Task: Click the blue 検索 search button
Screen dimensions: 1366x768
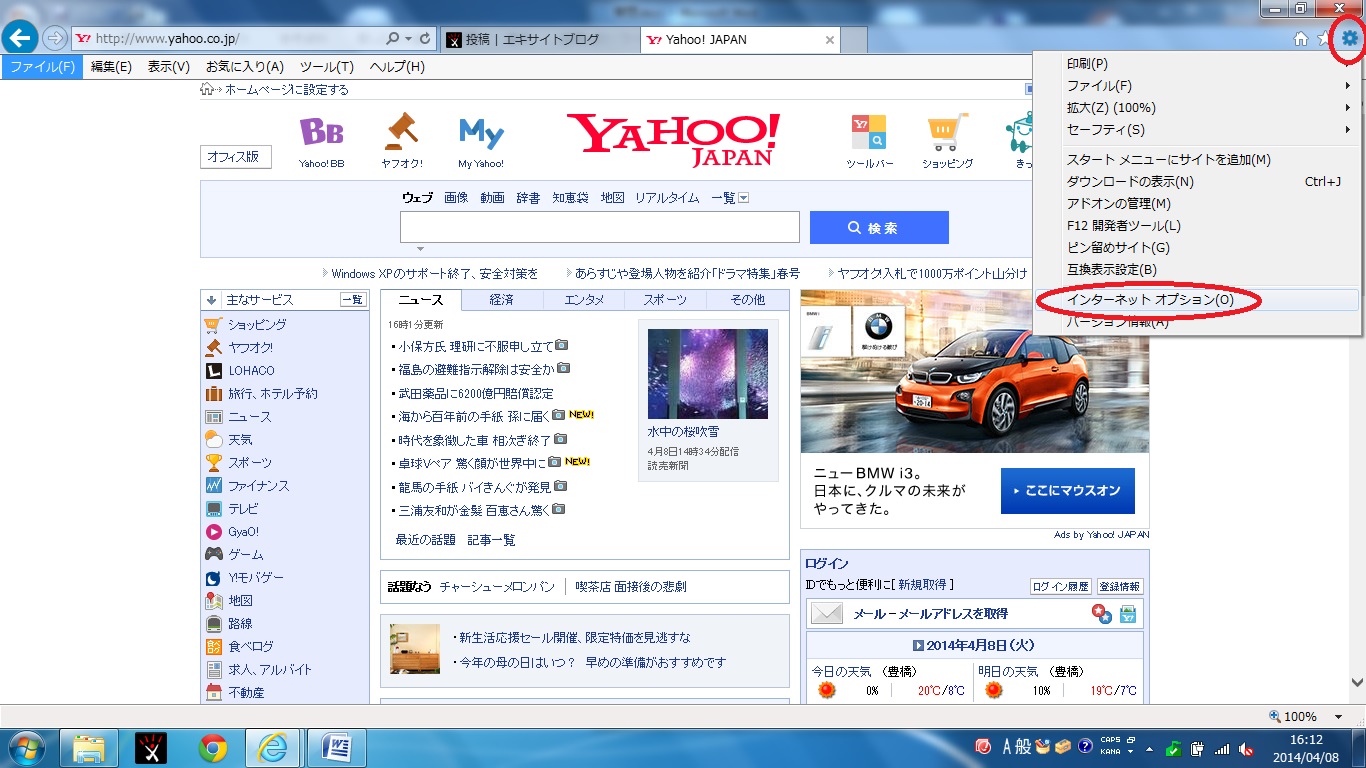Action: click(879, 228)
